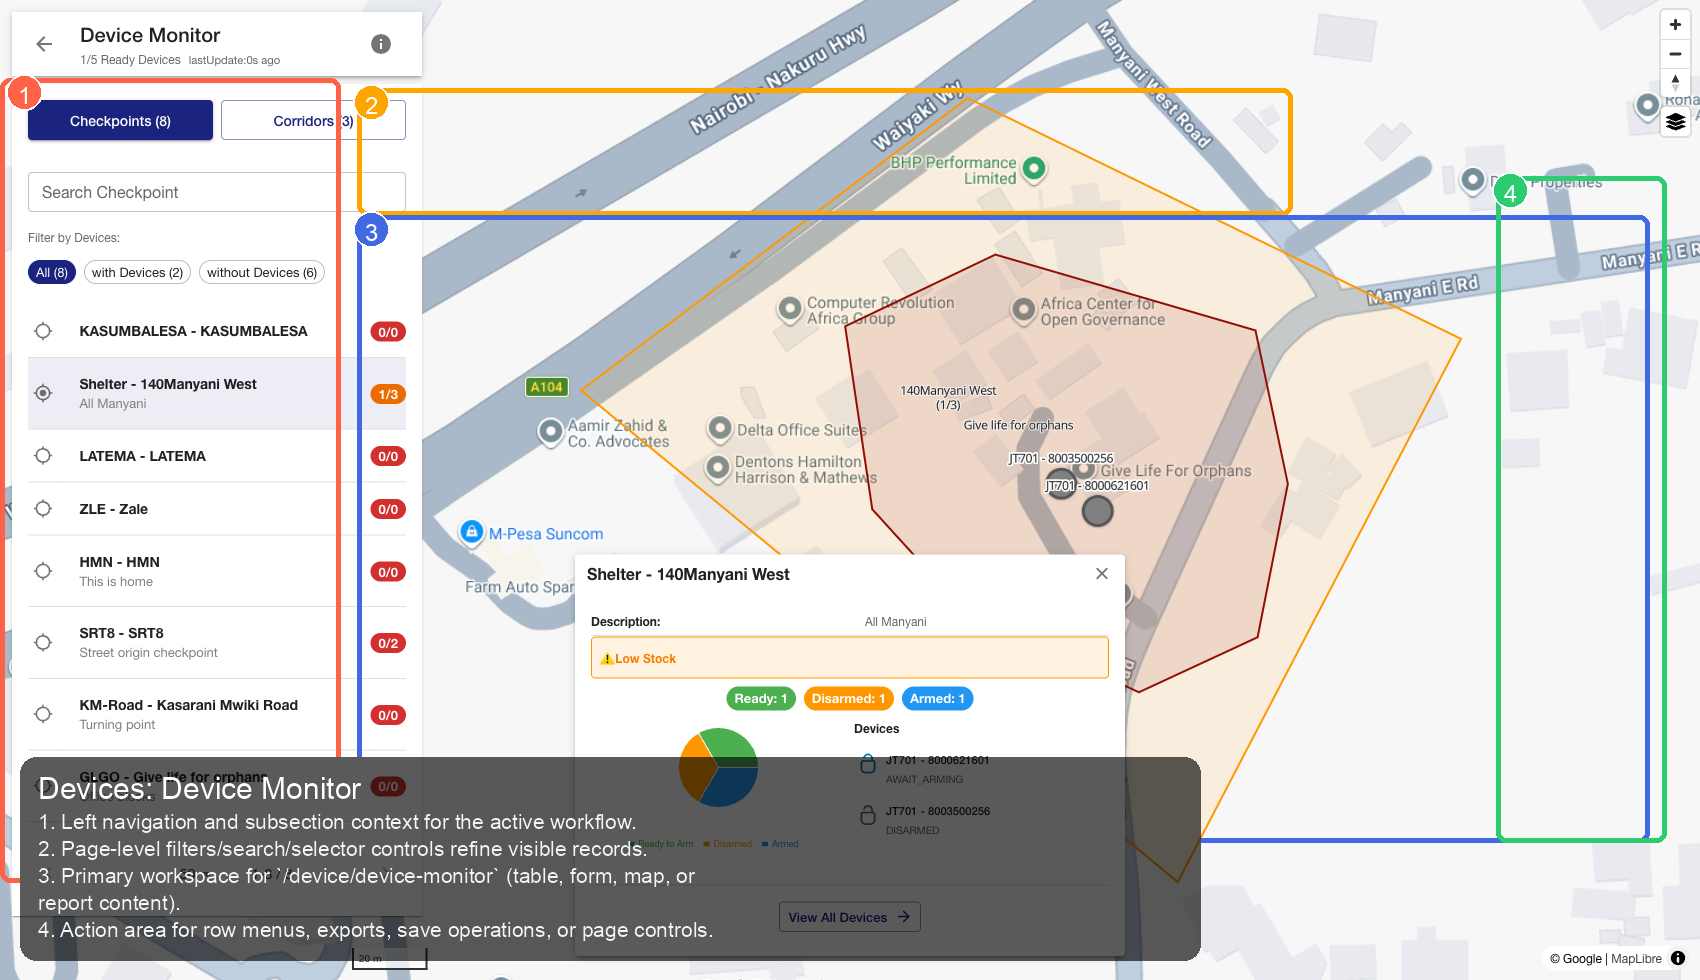Click the back arrow beside Device Monitor

point(44,44)
